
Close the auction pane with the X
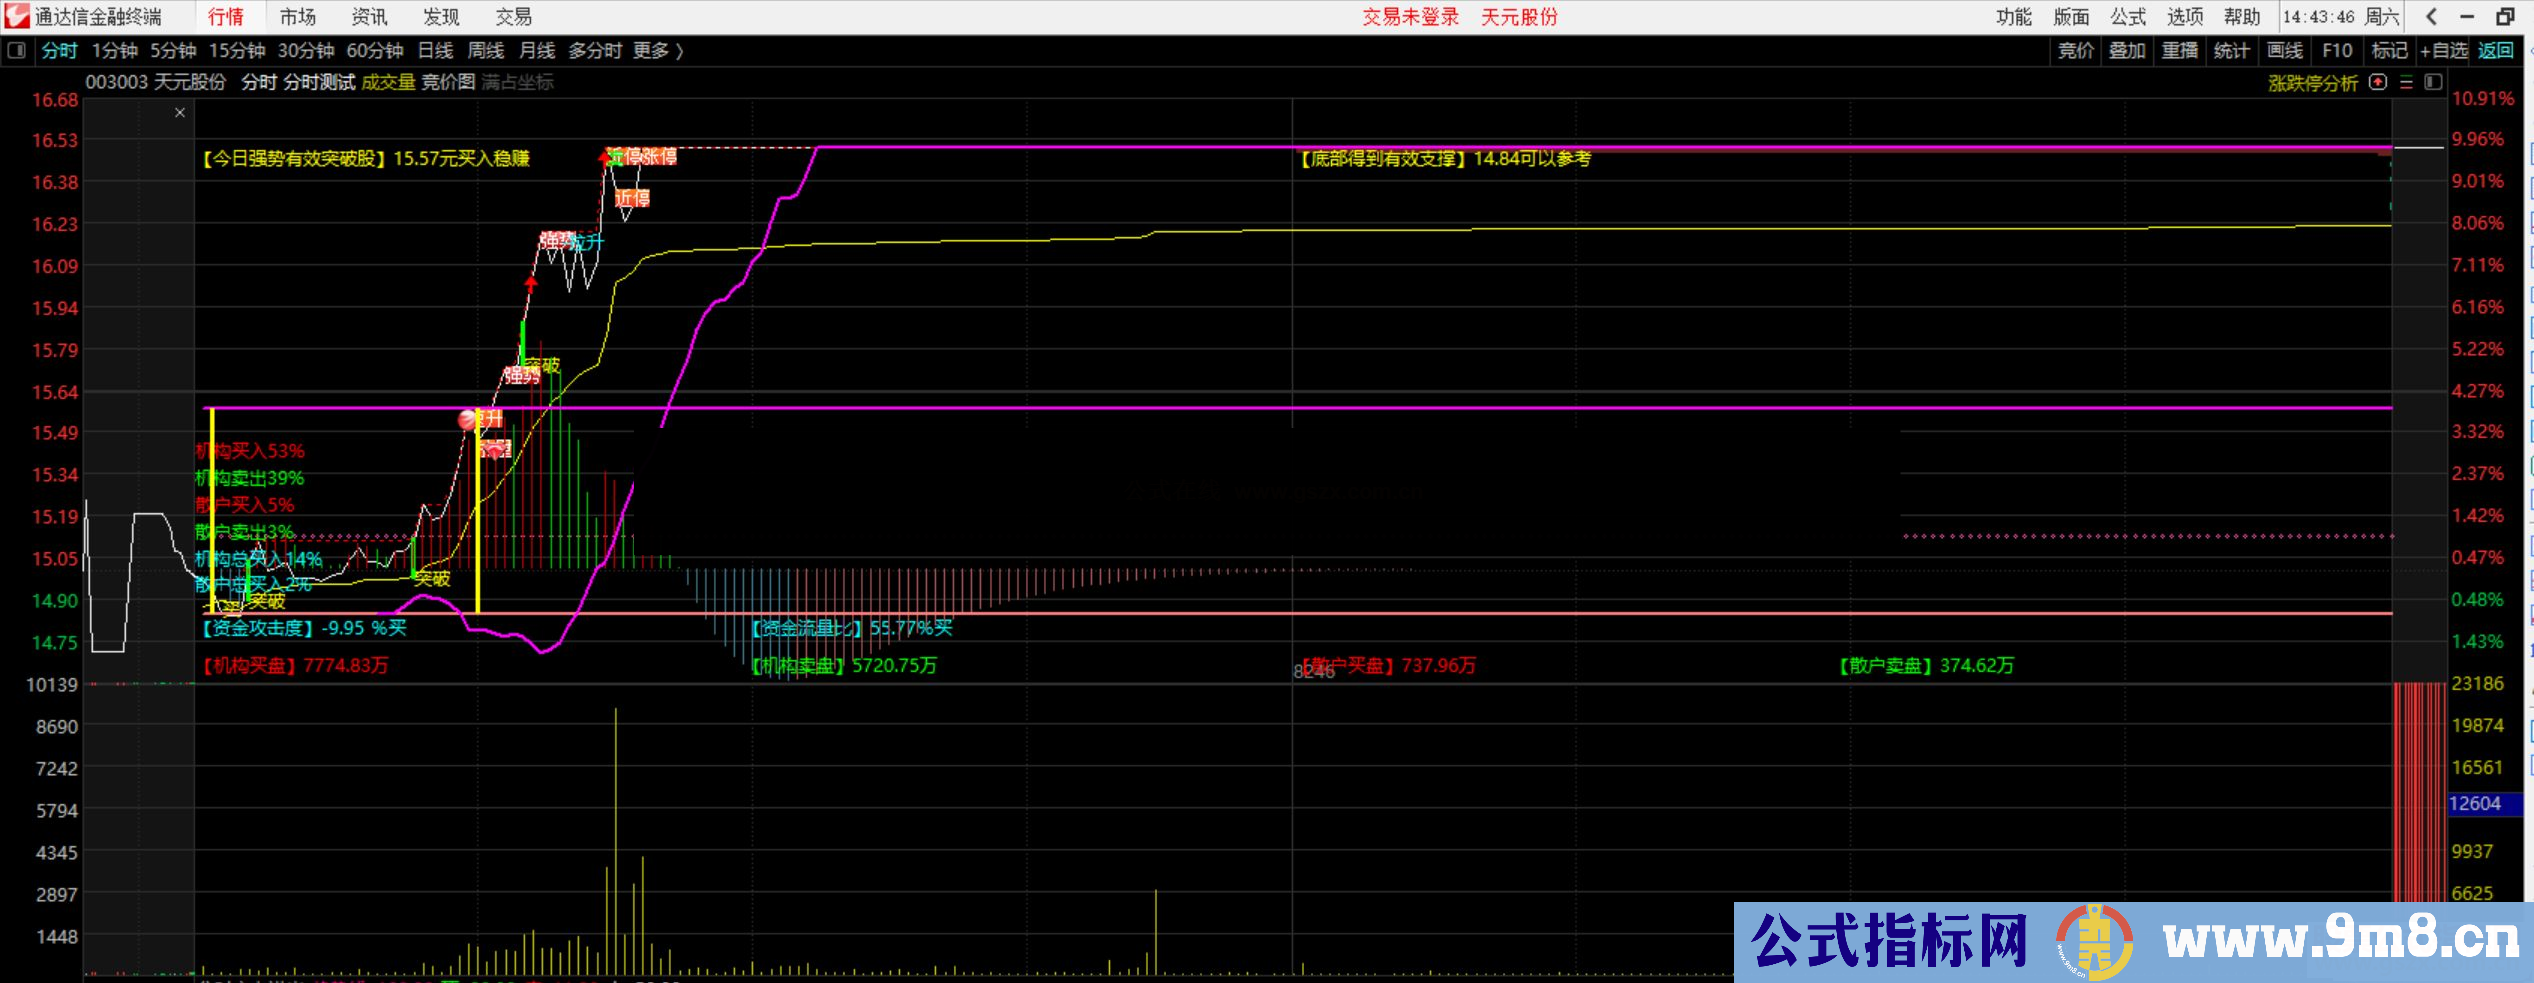tap(180, 113)
